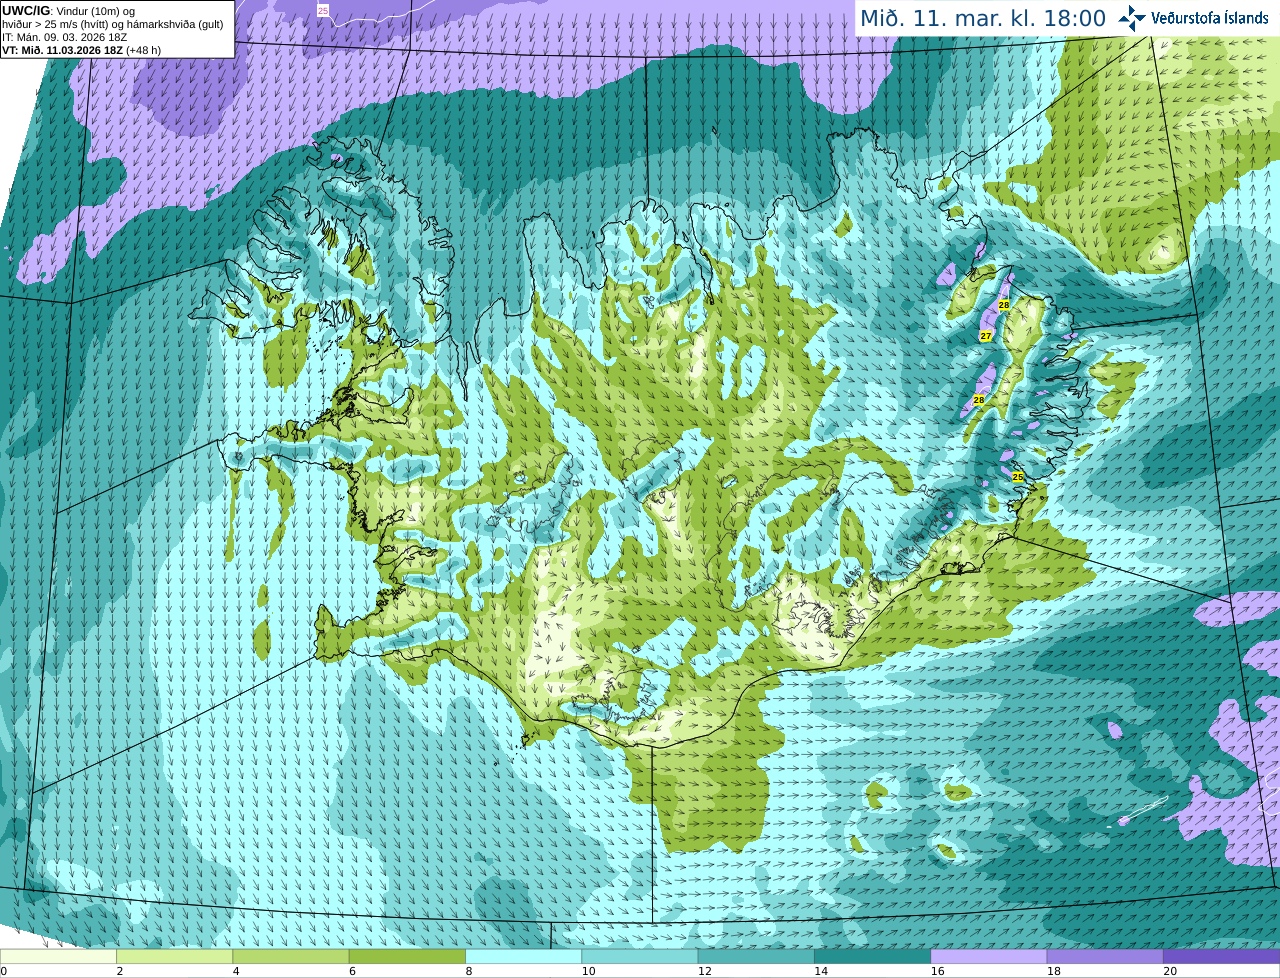Viewport: 1280px width, 978px height.
Task: Pick the light teal 10–12 m/s legend swatch
Action: click(x=640, y=956)
